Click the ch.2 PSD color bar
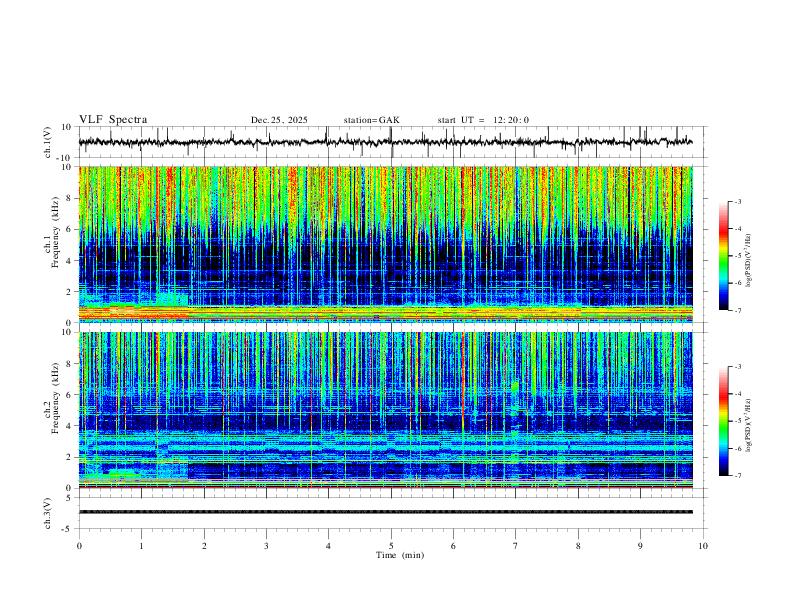 (x=724, y=421)
